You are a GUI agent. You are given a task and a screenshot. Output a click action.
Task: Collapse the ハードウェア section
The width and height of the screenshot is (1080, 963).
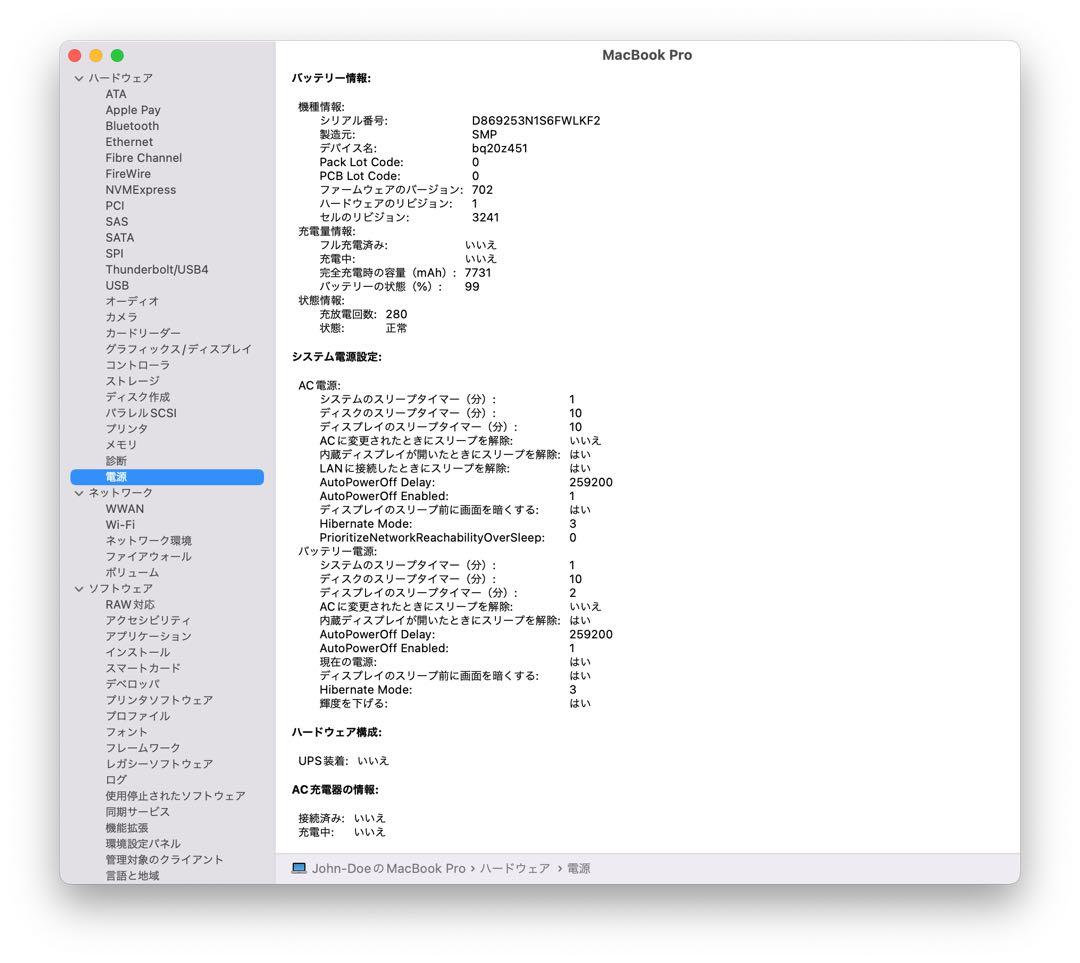[x=78, y=77]
